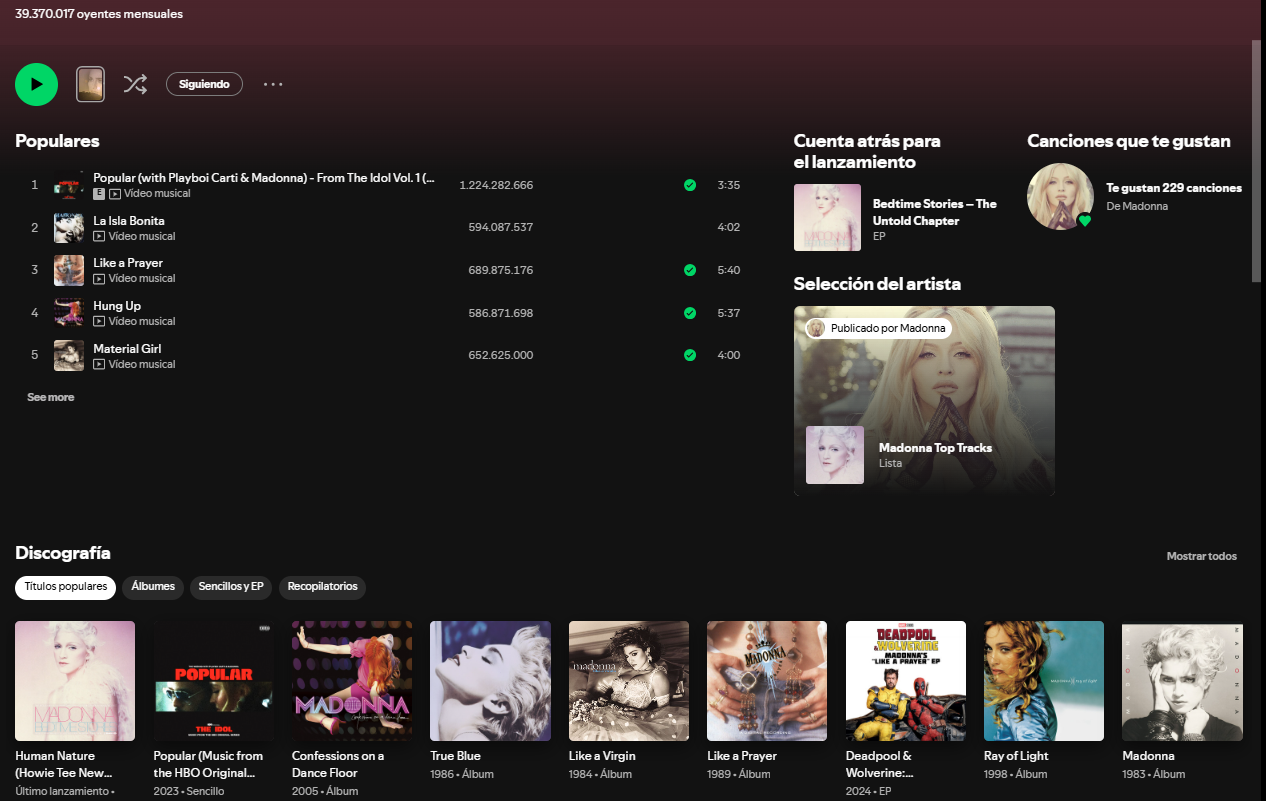Click green check on Popular track

coord(689,185)
